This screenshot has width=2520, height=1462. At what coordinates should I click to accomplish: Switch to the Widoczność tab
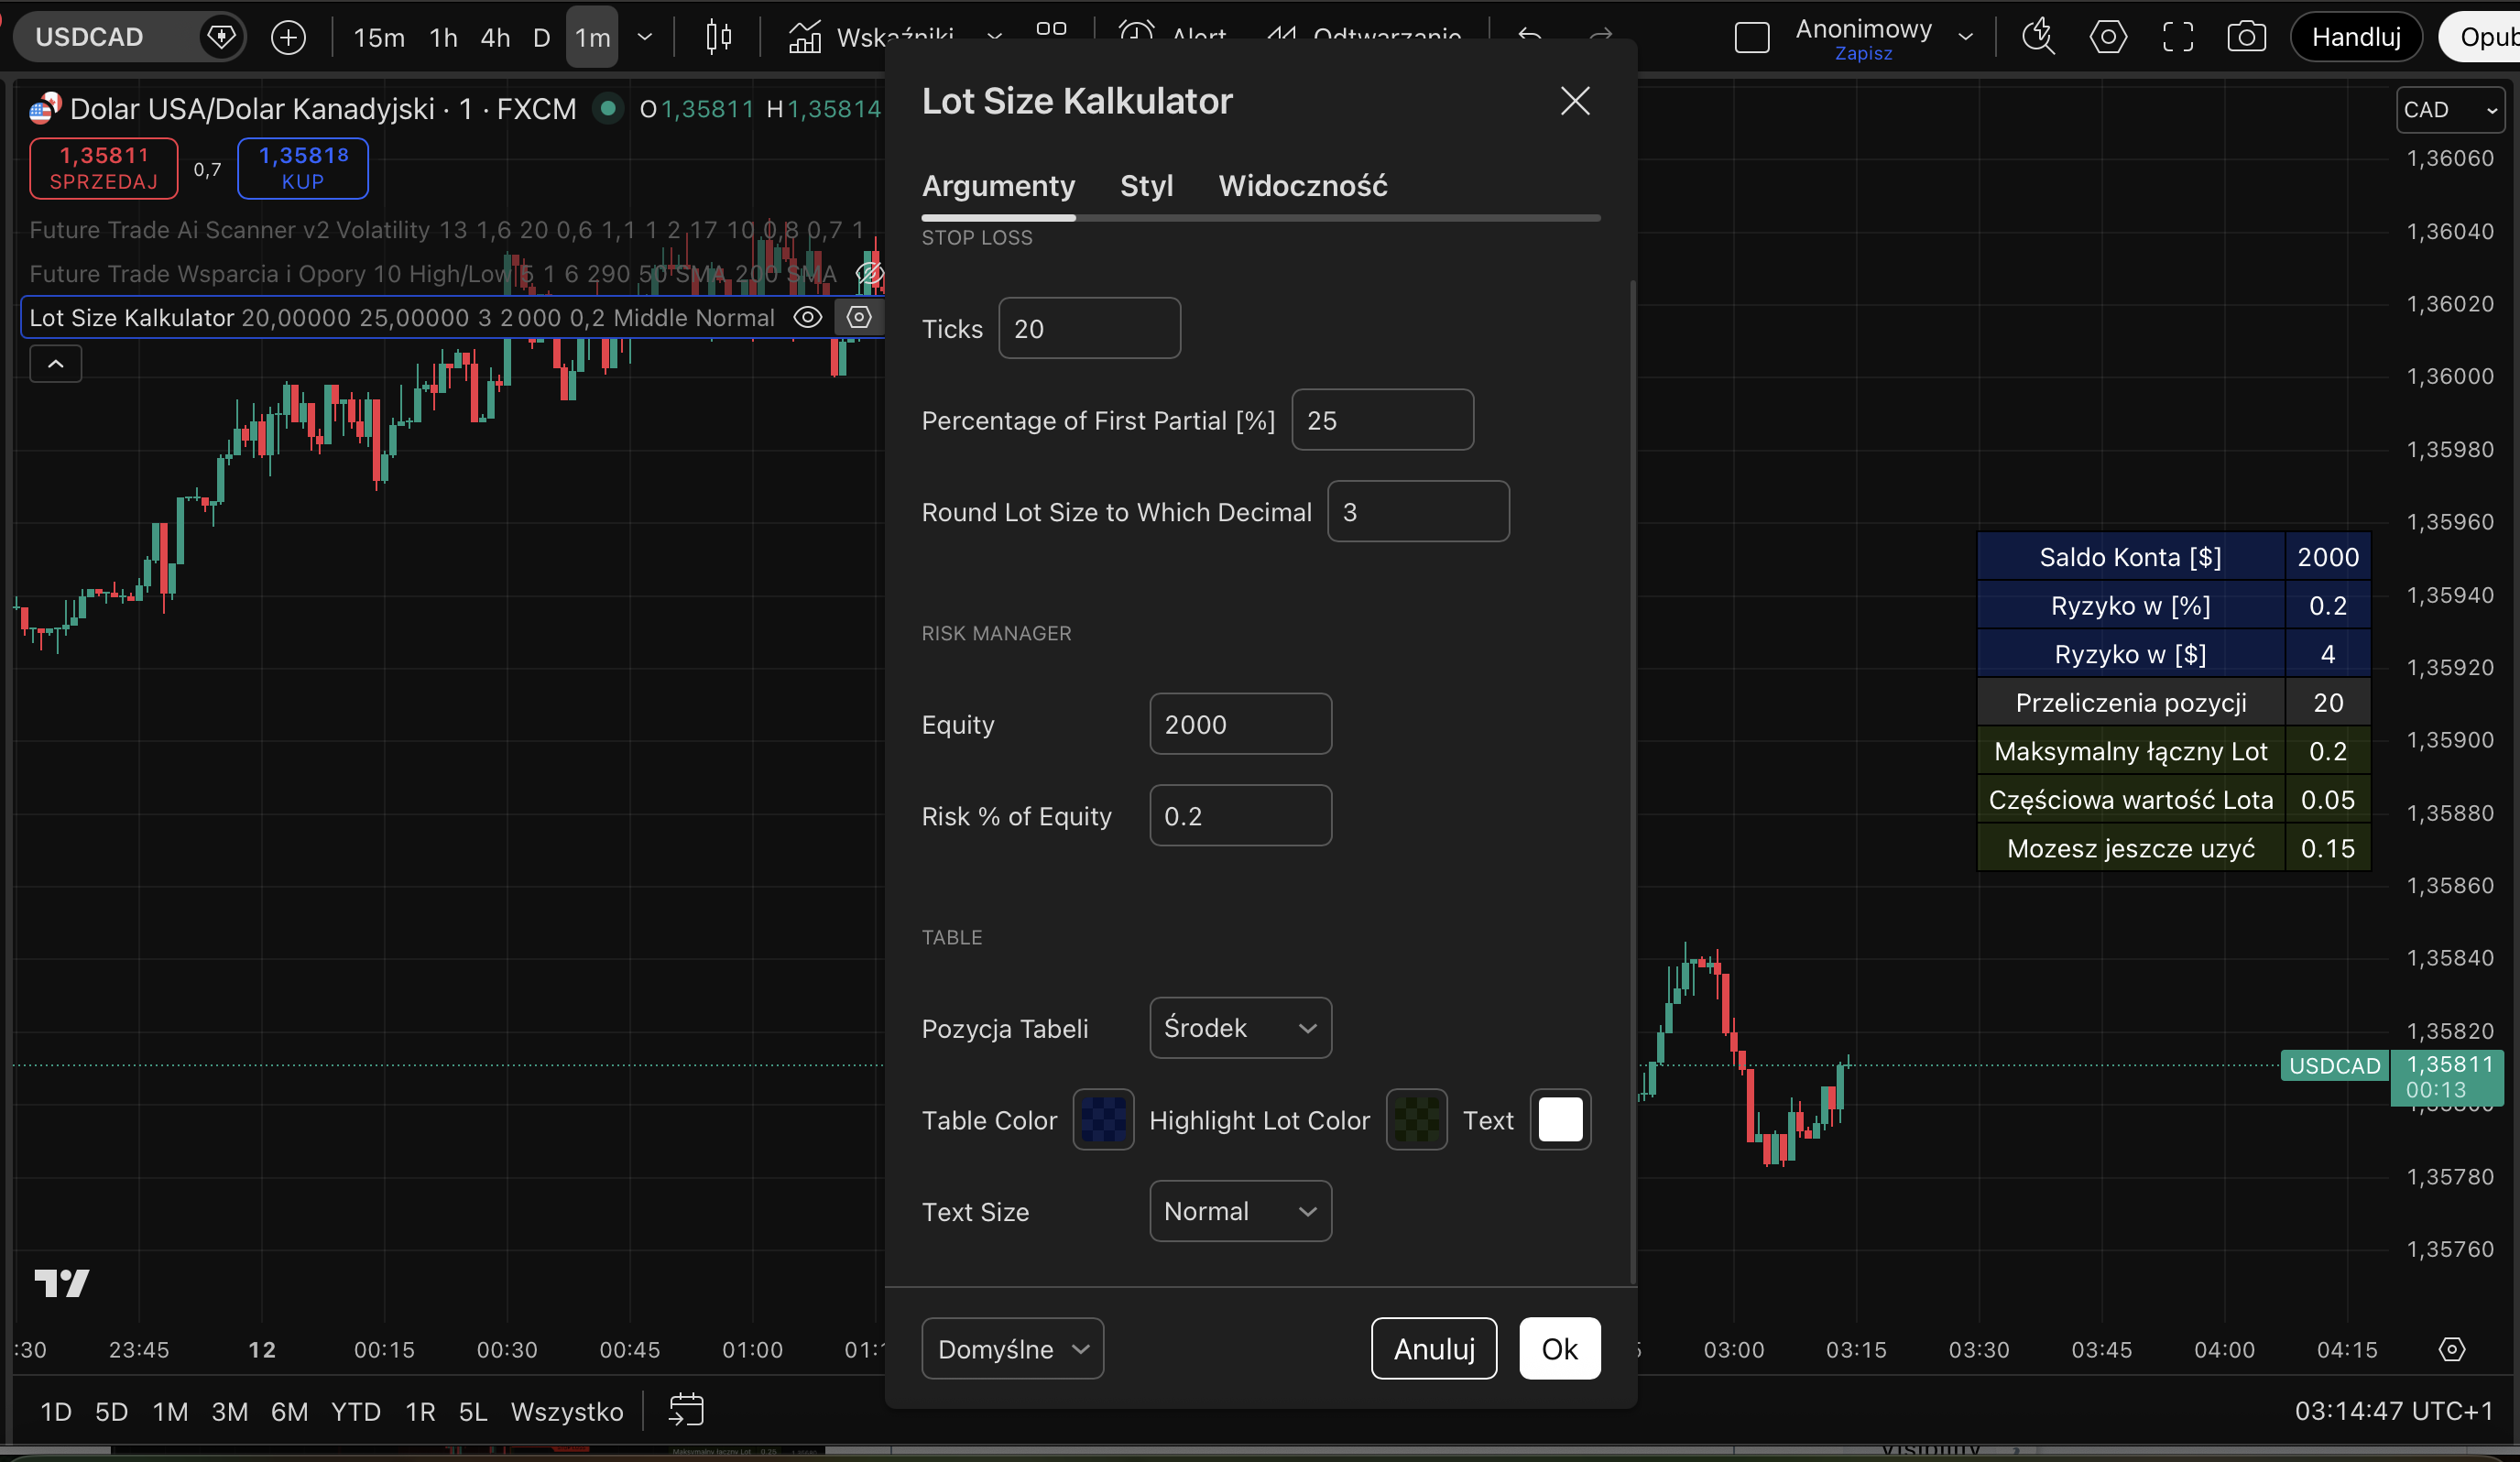pyautogui.click(x=1302, y=186)
